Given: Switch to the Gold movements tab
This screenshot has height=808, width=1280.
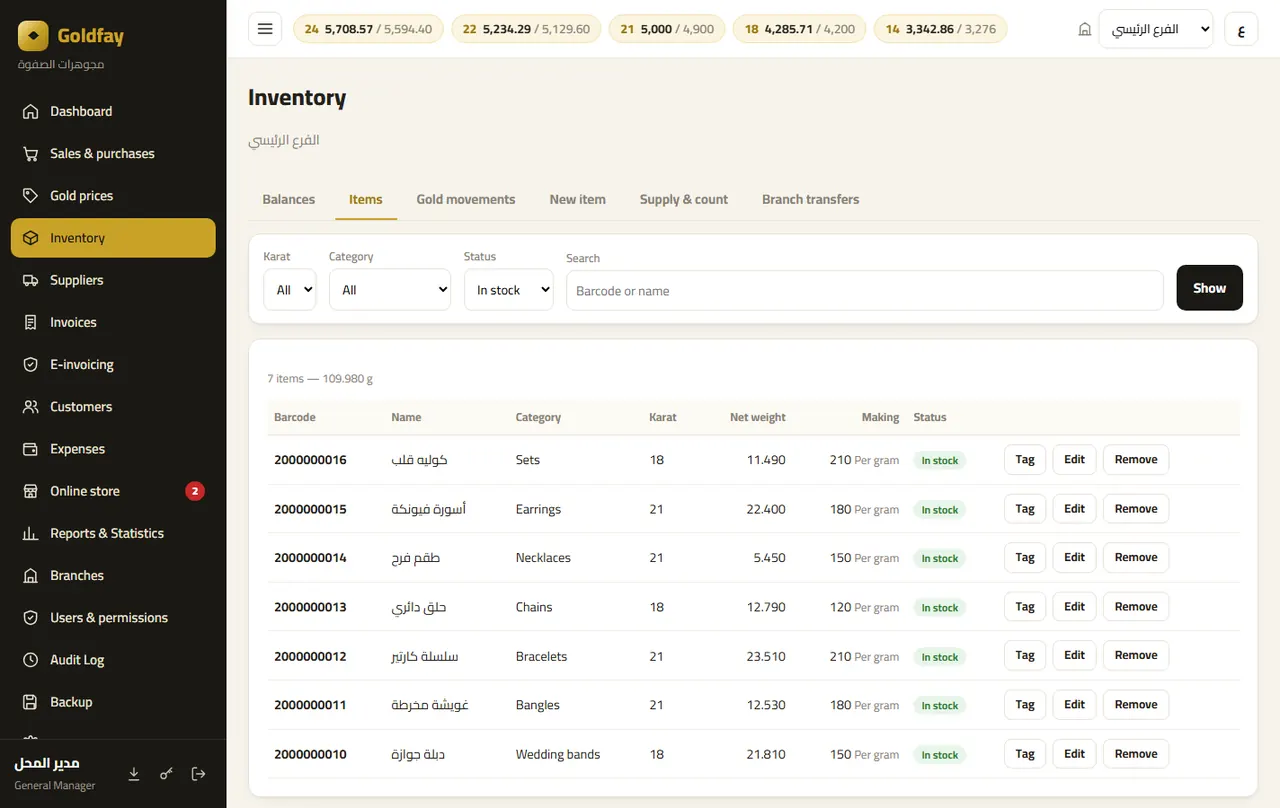Looking at the screenshot, I should point(466,199).
